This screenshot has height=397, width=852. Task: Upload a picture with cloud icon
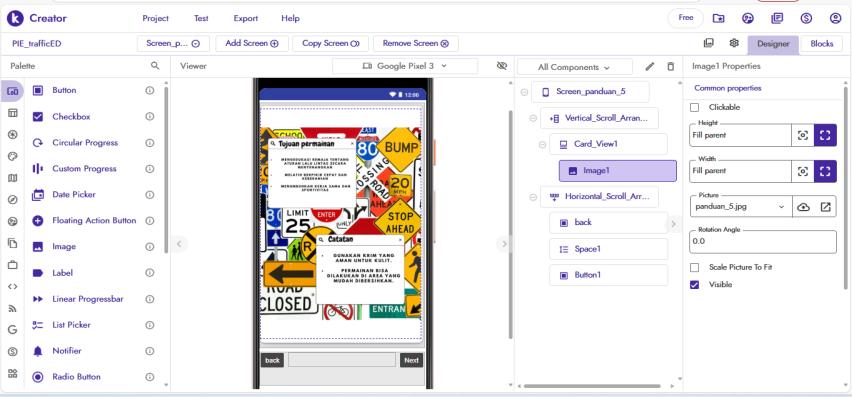803,206
